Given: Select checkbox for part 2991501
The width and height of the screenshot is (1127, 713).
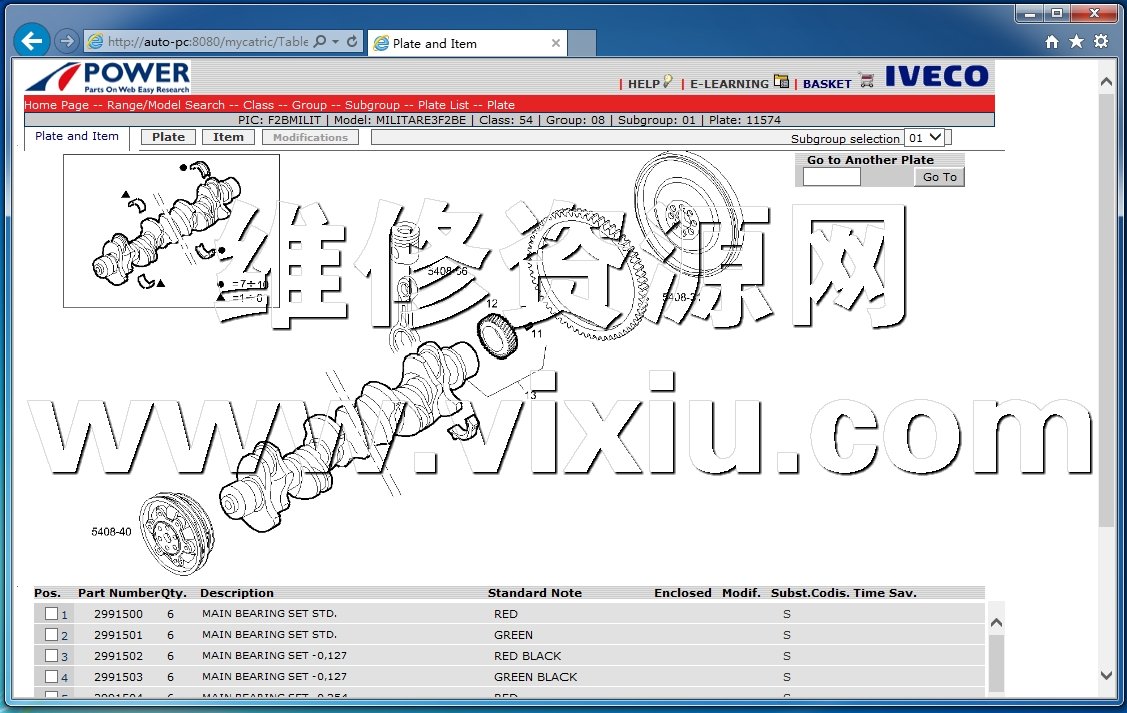Looking at the screenshot, I should (51, 635).
